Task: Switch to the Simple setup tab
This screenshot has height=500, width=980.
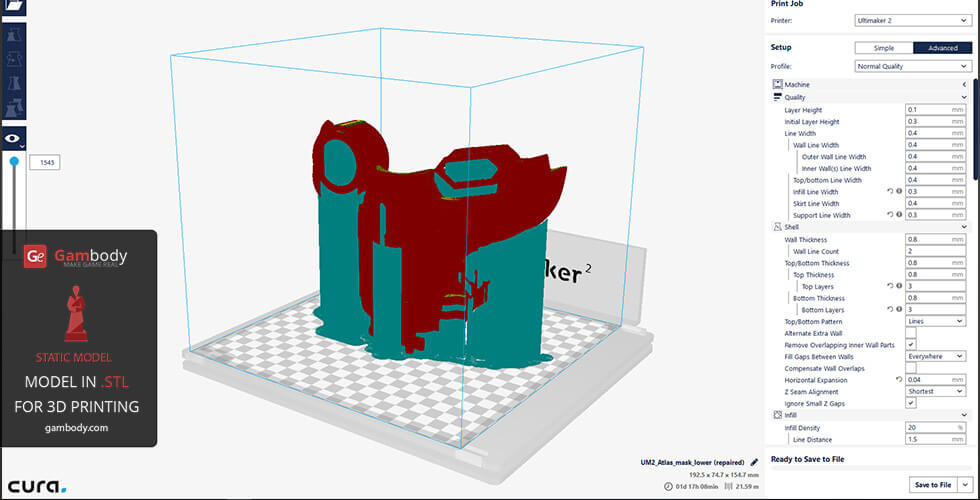Action: point(884,48)
